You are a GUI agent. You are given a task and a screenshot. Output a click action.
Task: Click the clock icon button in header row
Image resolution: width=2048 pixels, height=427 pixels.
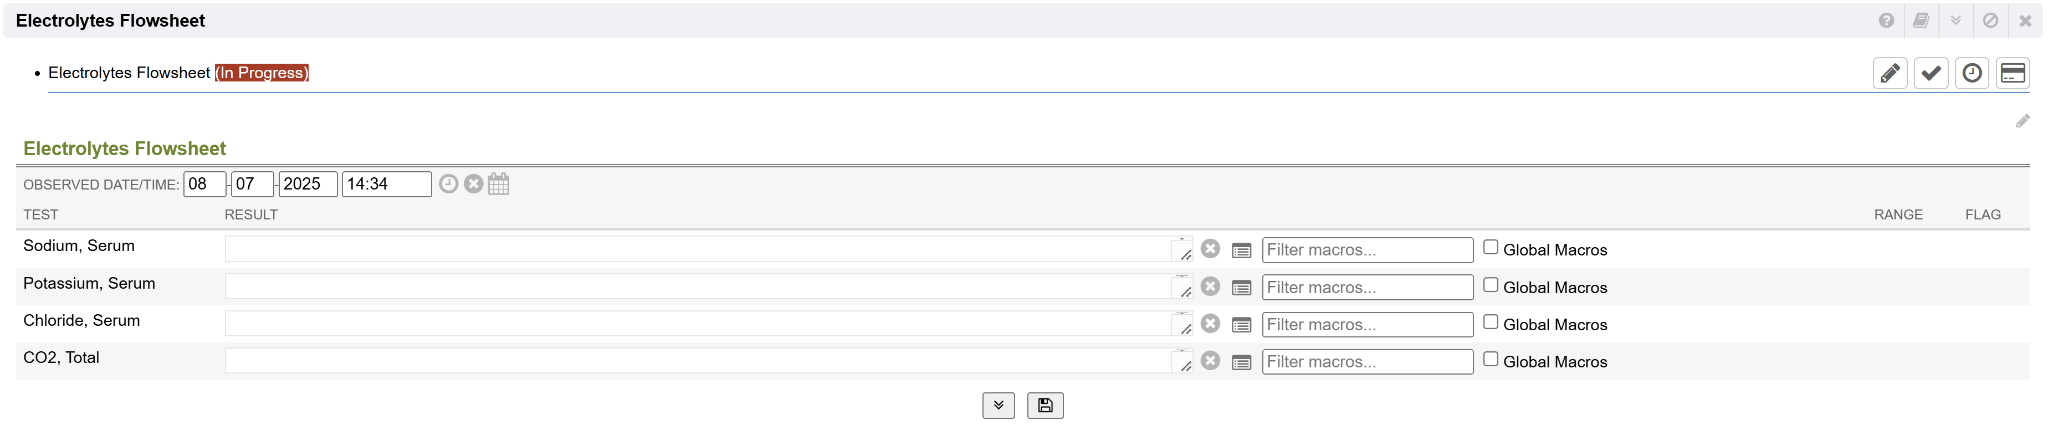click(1972, 73)
